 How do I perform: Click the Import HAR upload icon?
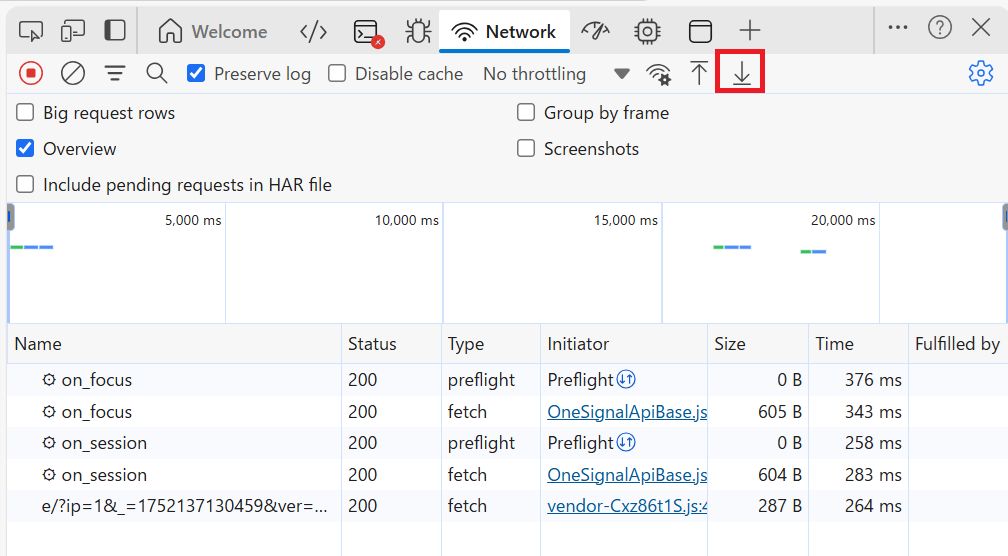699,74
